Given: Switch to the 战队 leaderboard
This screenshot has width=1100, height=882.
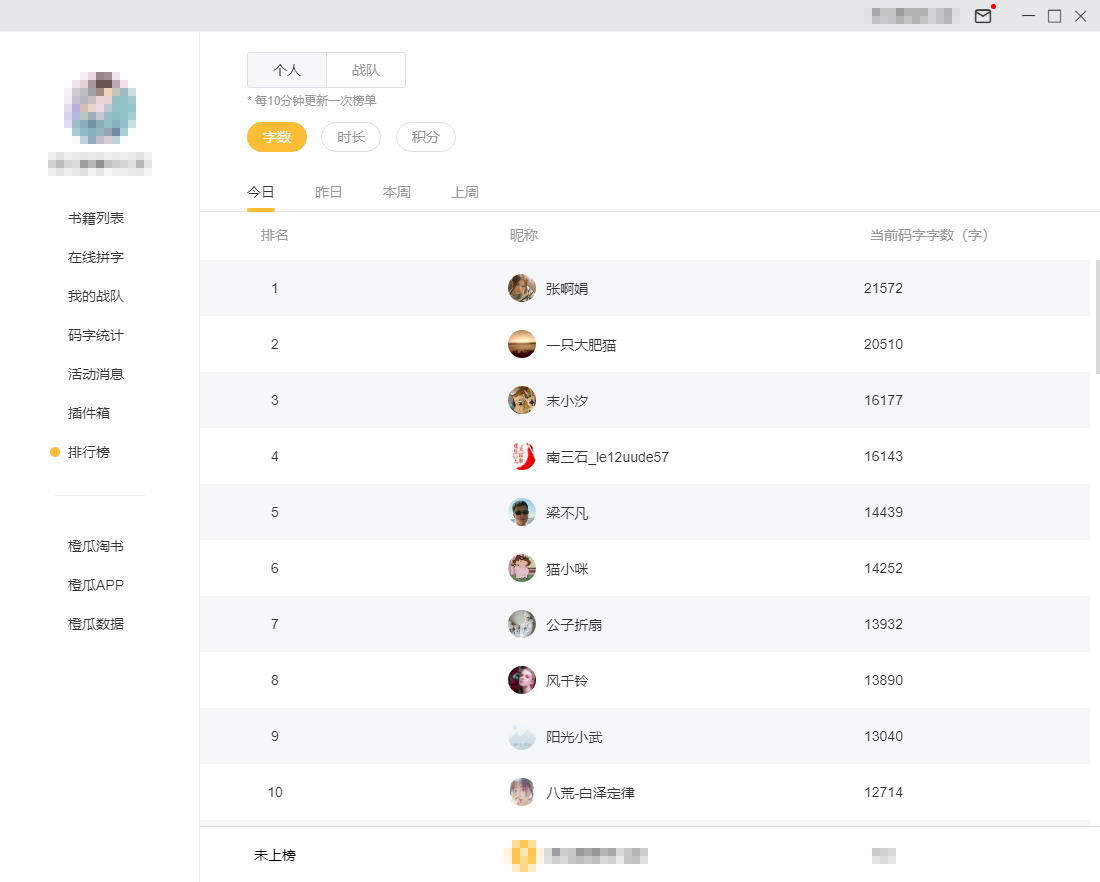Looking at the screenshot, I should (x=366, y=70).
